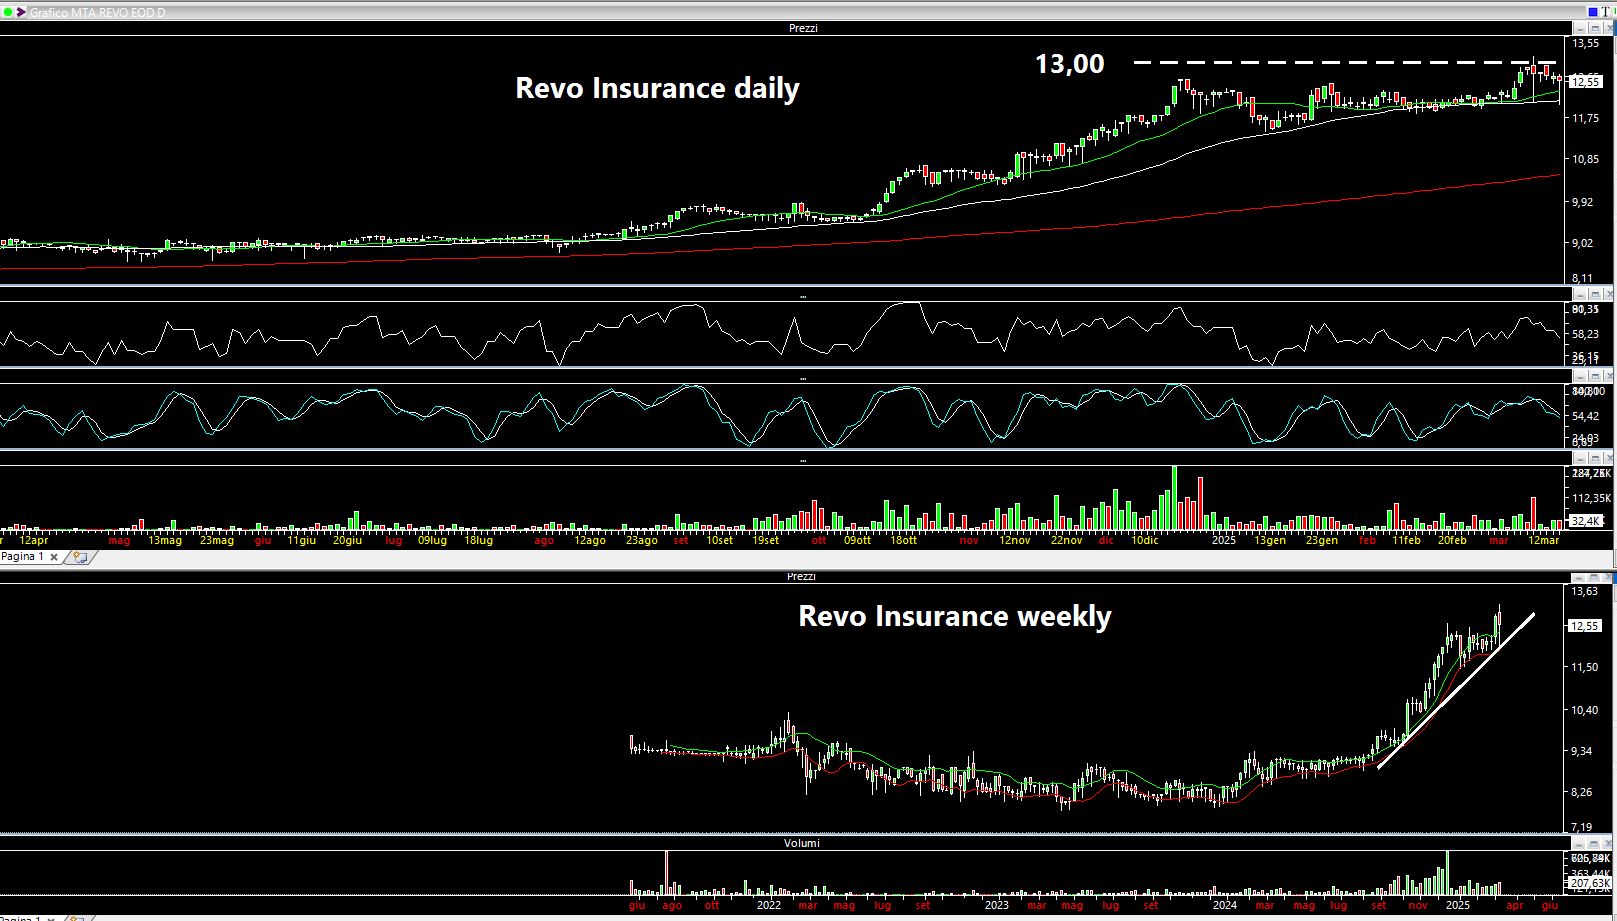Switch to the Pagina 1 tab

pos(22,557)
